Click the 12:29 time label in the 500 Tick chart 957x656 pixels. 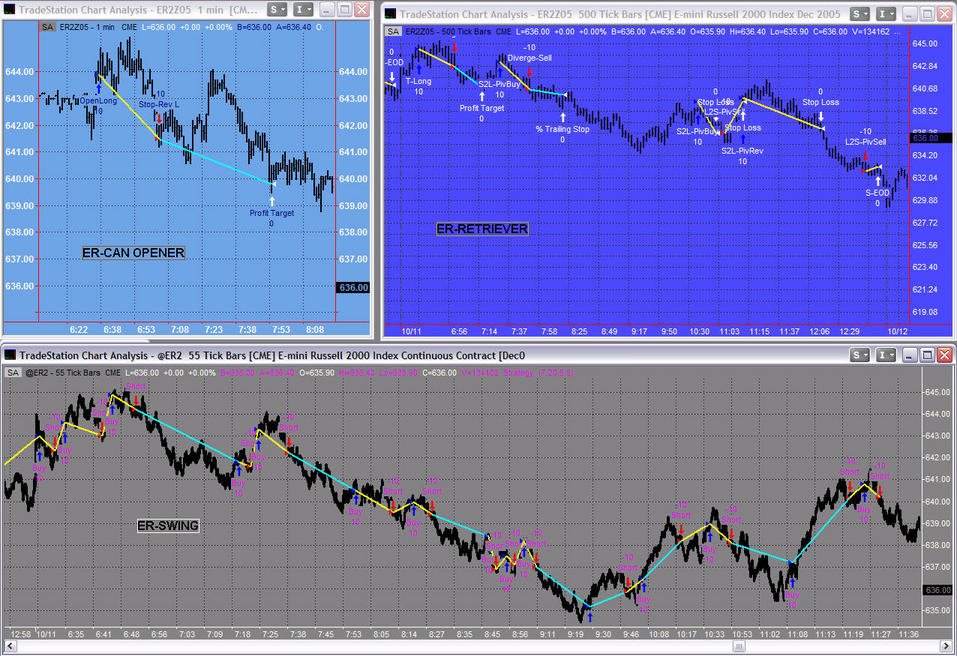point(850,331)
